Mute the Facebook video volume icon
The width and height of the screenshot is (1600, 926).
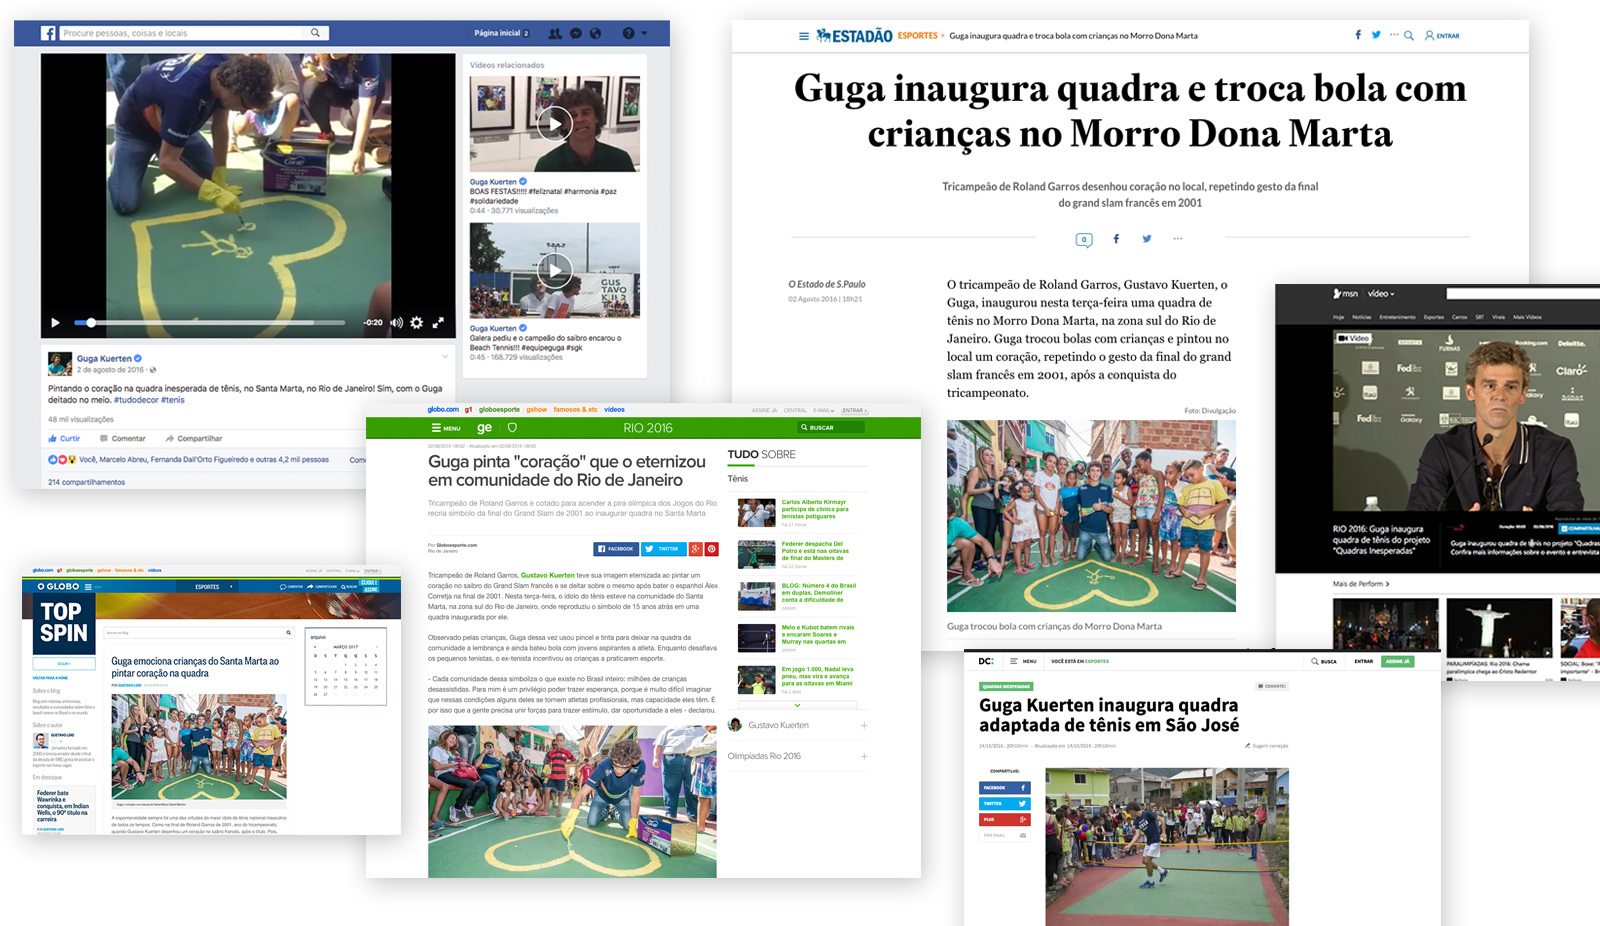click(x=396, y=323)
